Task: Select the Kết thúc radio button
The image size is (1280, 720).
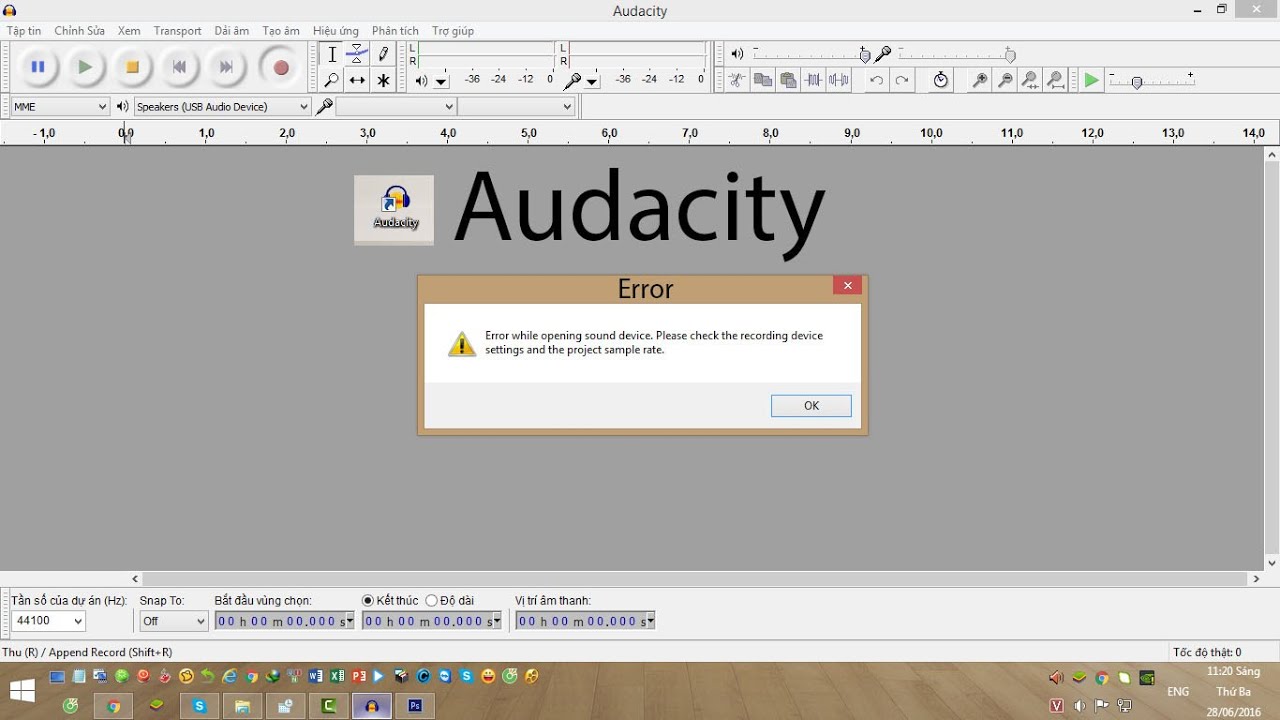Action: click(x=368, y=601)
